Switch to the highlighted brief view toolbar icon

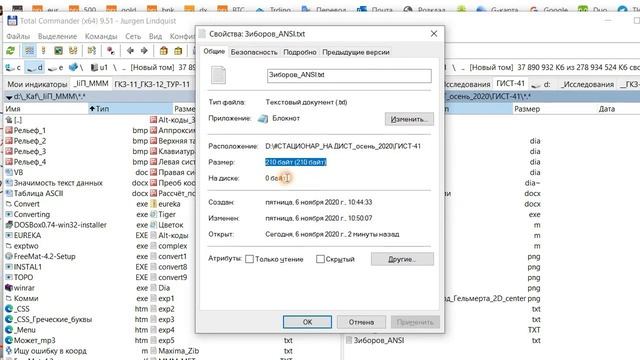(x=29, y=51)
